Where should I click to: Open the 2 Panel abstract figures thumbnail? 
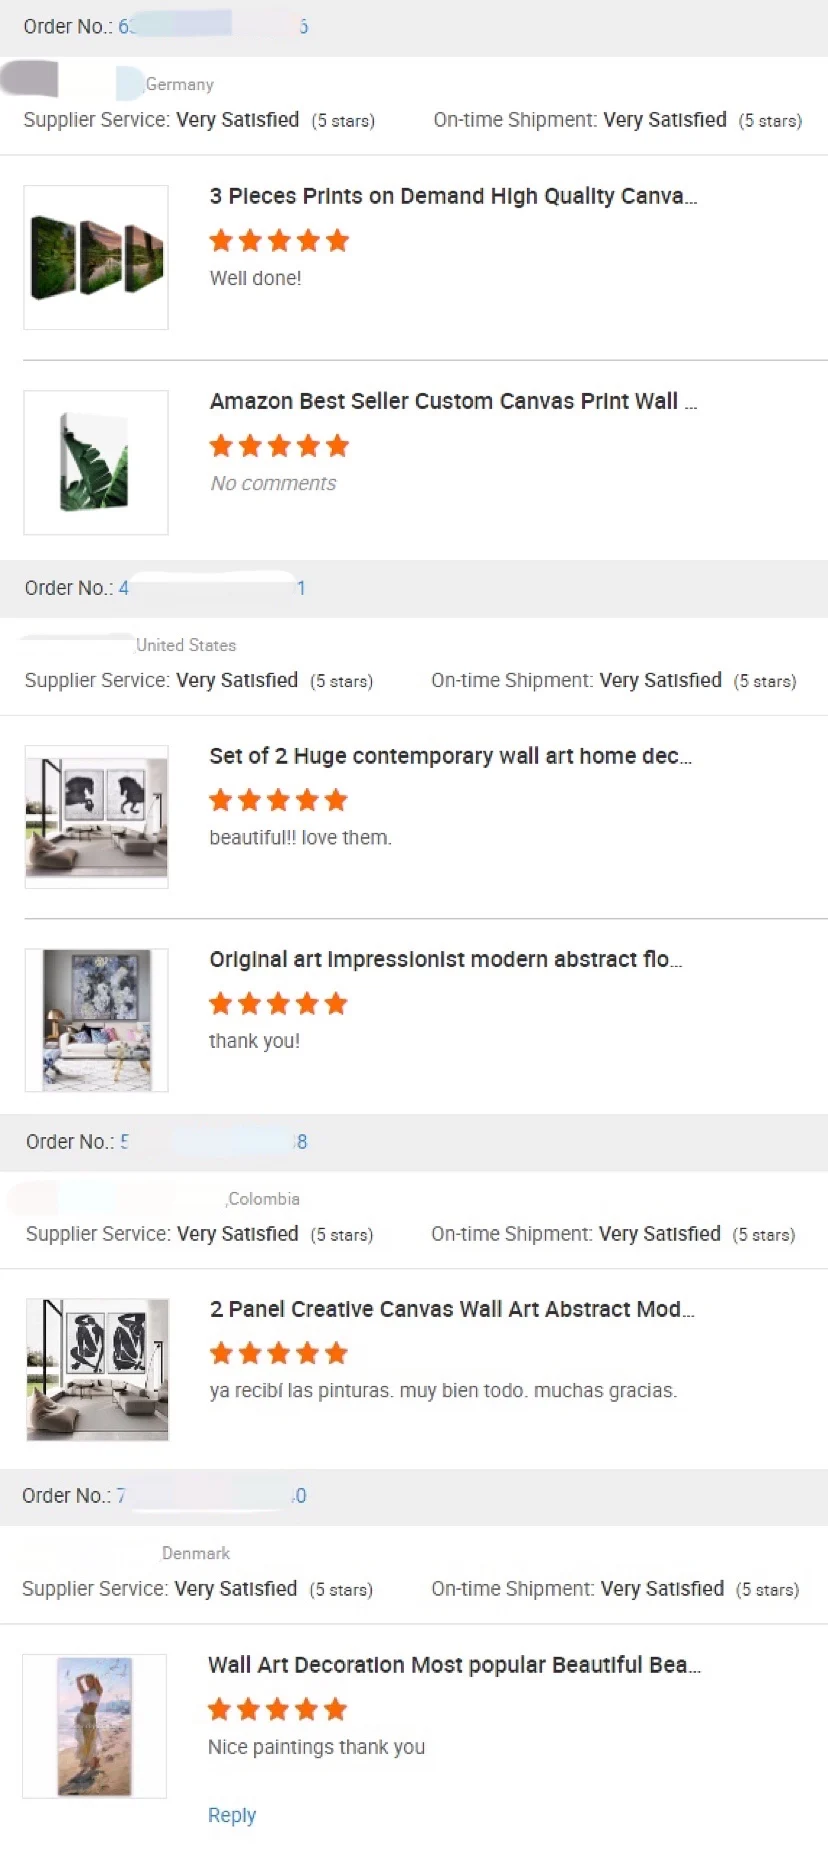[x=97, y=1369]
